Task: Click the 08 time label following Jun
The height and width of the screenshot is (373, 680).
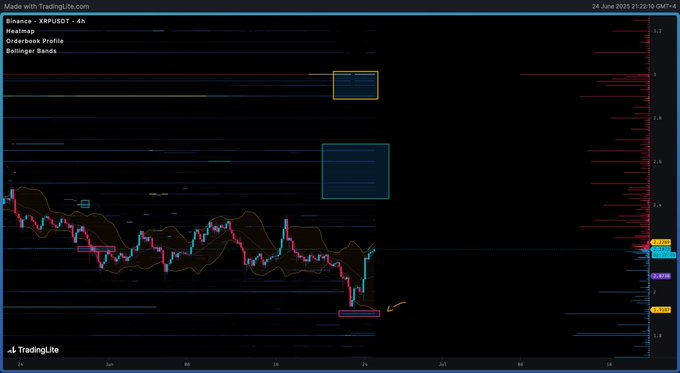Action: [187, 364]
